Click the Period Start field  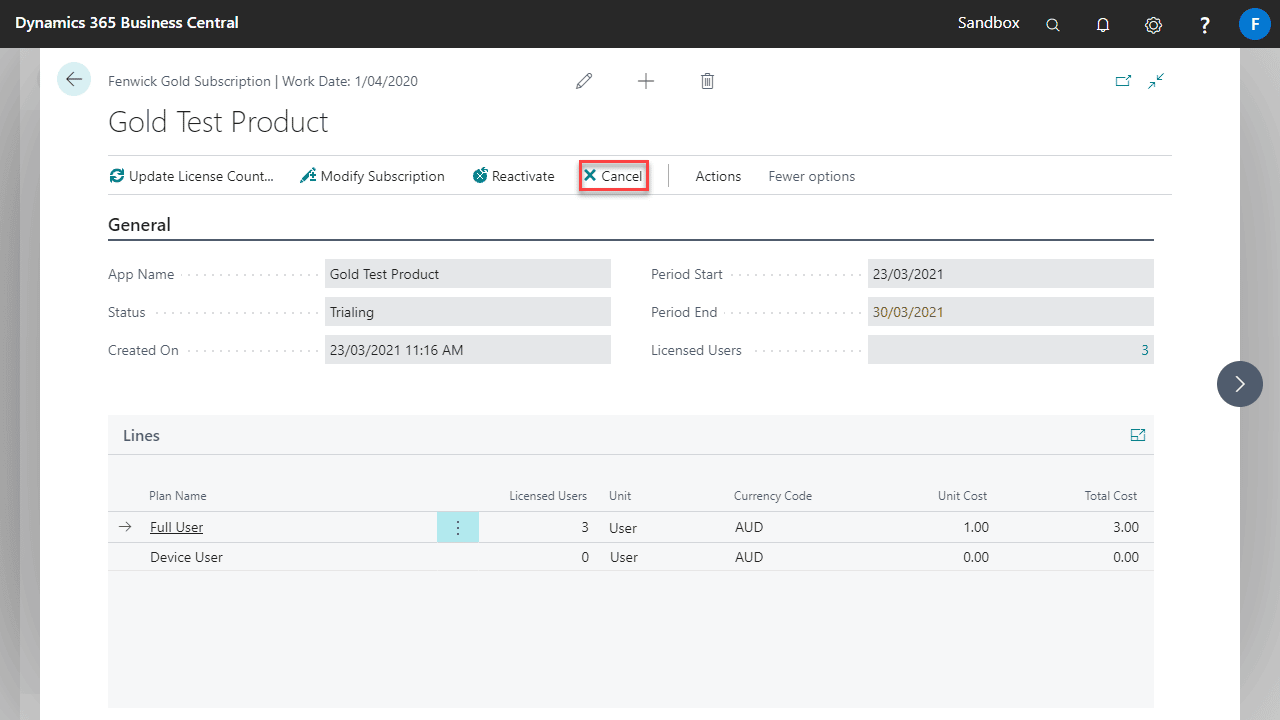pyautogui.click(x=1010, y=274)
